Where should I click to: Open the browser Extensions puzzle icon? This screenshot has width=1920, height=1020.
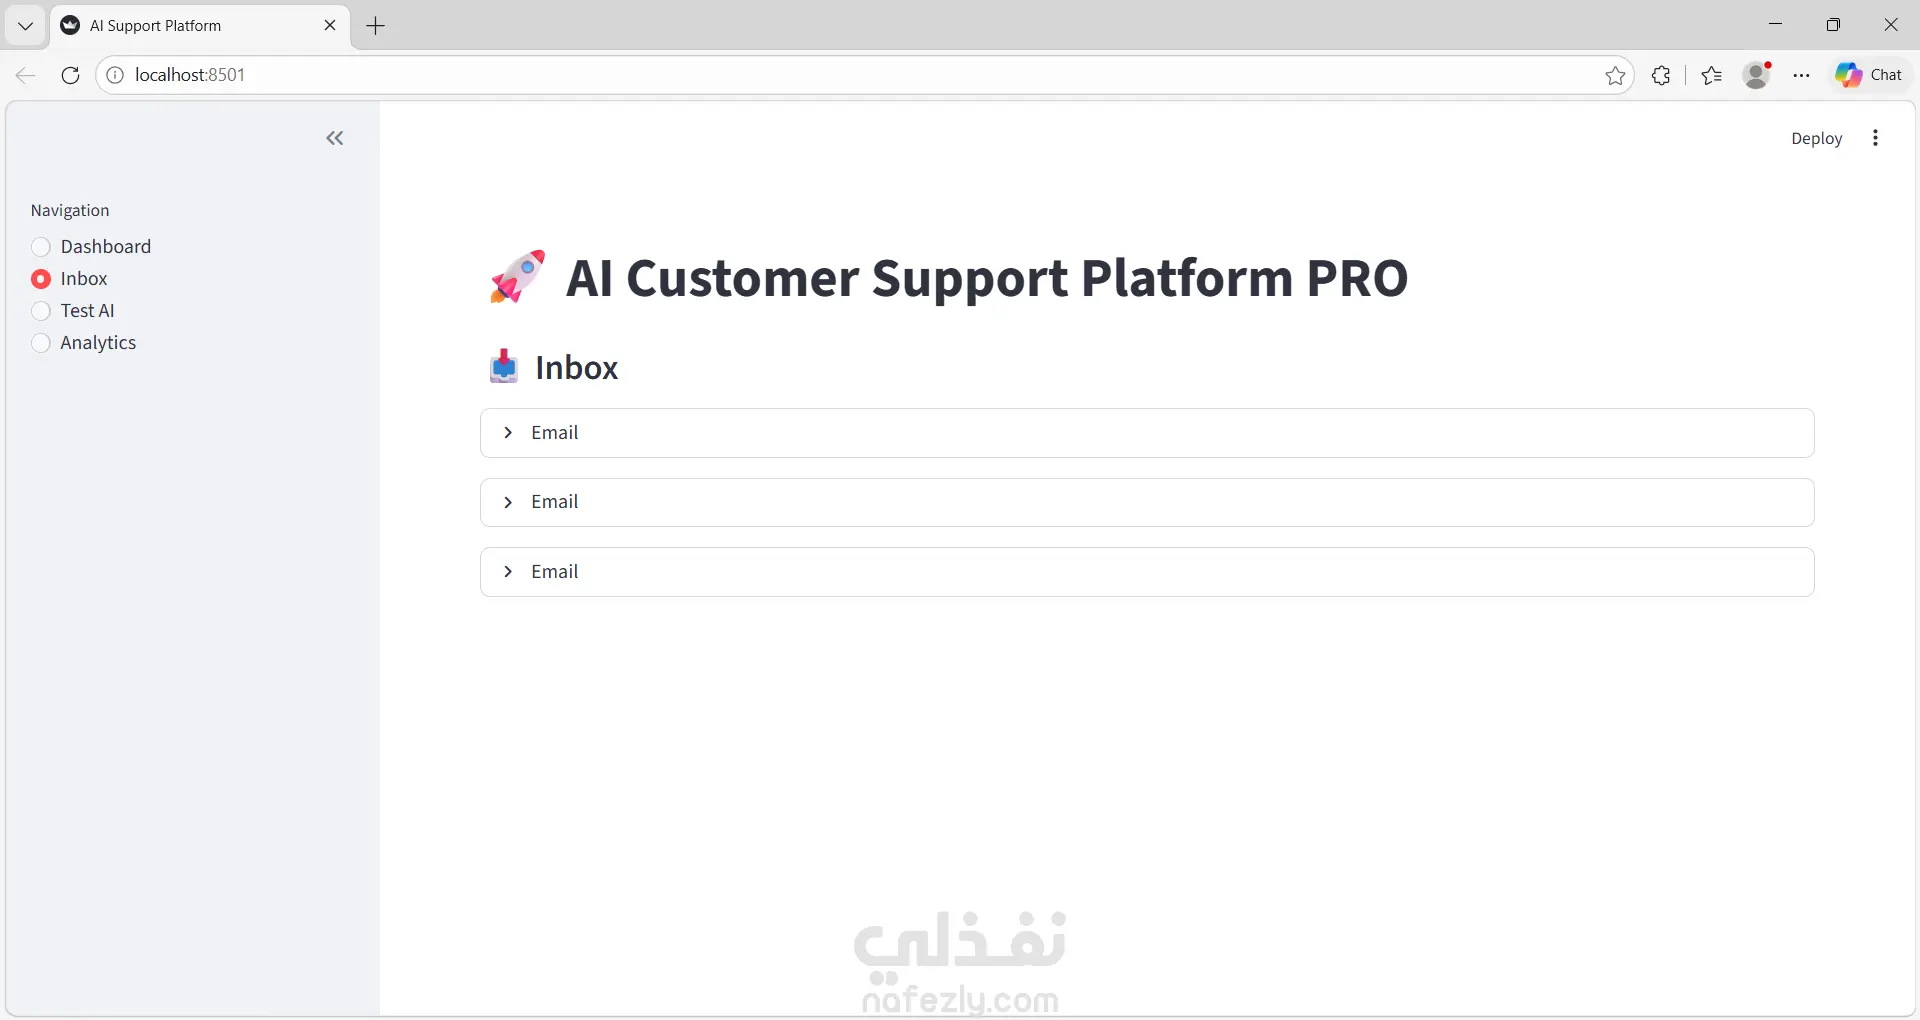coord(1661,75)
